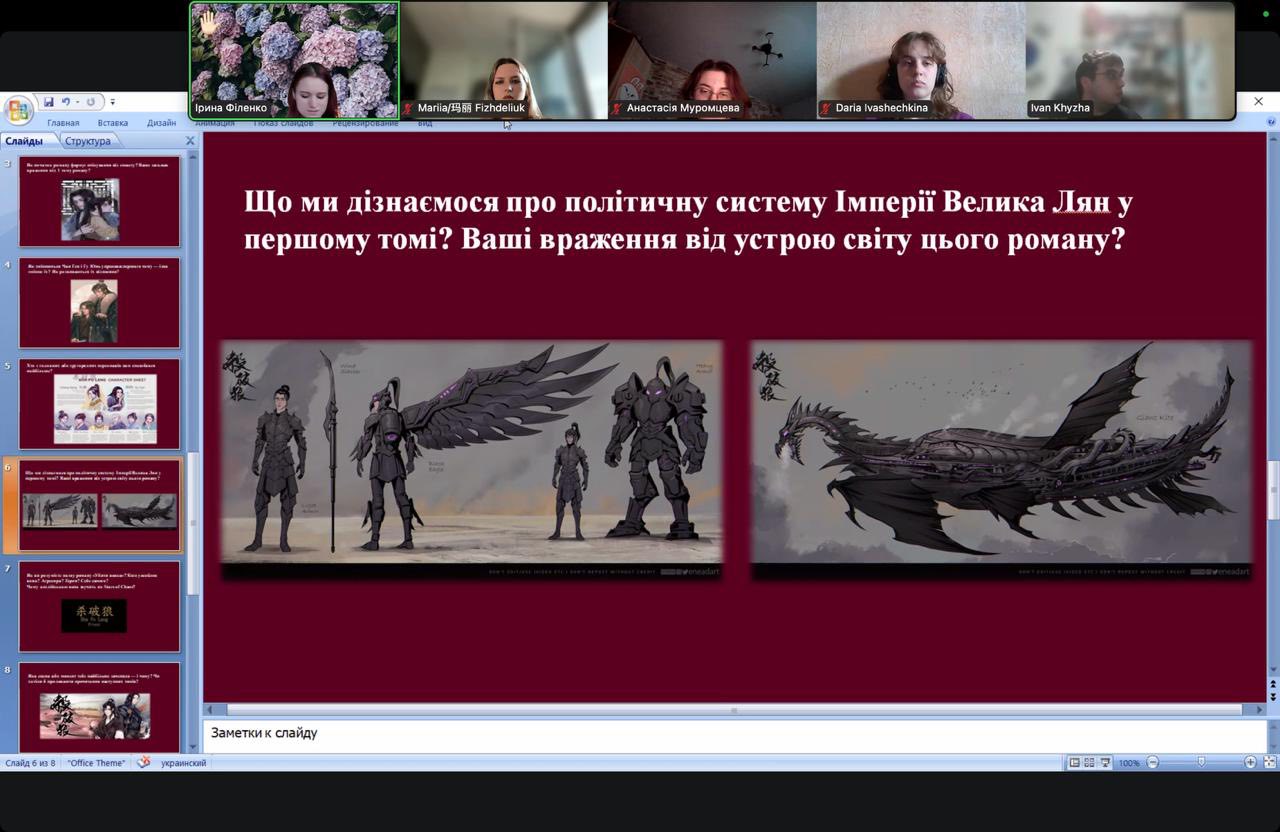The width and height of the screenshot is (1280, 832).
Task: Open the round Office button menu
Action: coord(18,109)
